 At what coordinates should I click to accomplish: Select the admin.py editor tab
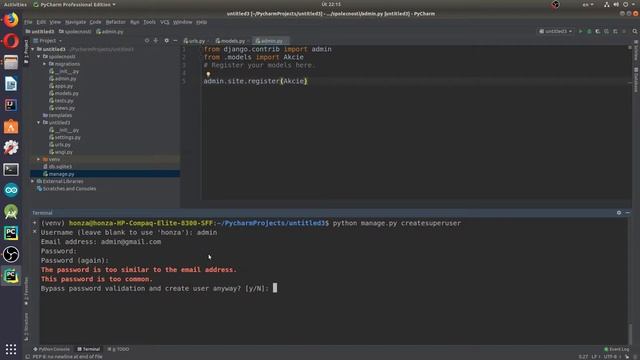[271, 41]
